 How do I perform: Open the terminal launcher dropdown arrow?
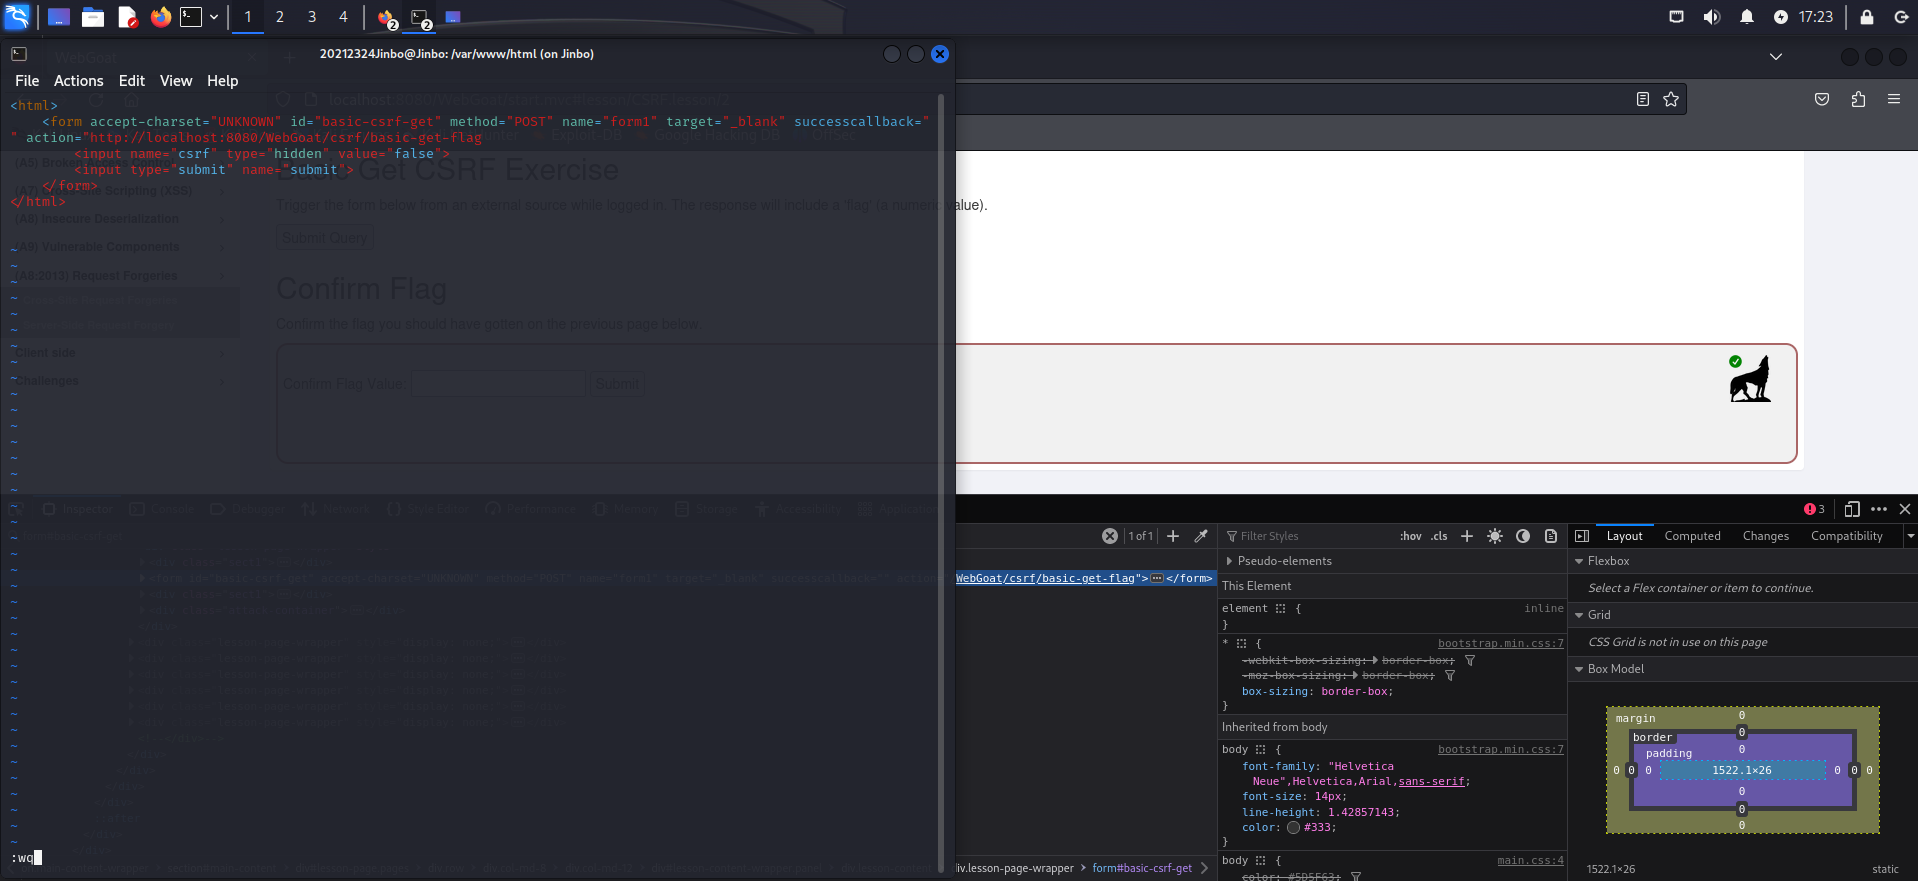(214, 17)
